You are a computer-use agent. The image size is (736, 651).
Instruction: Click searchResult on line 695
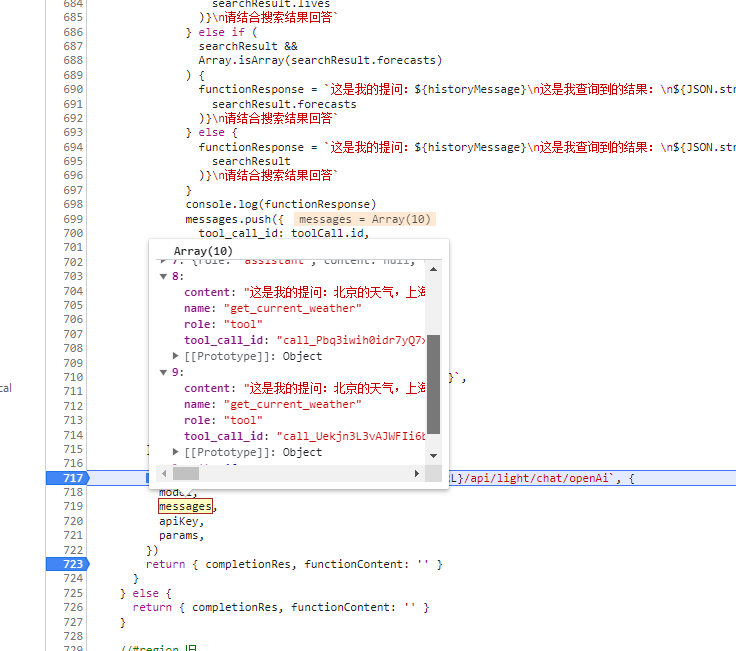[x=251, y=161]
